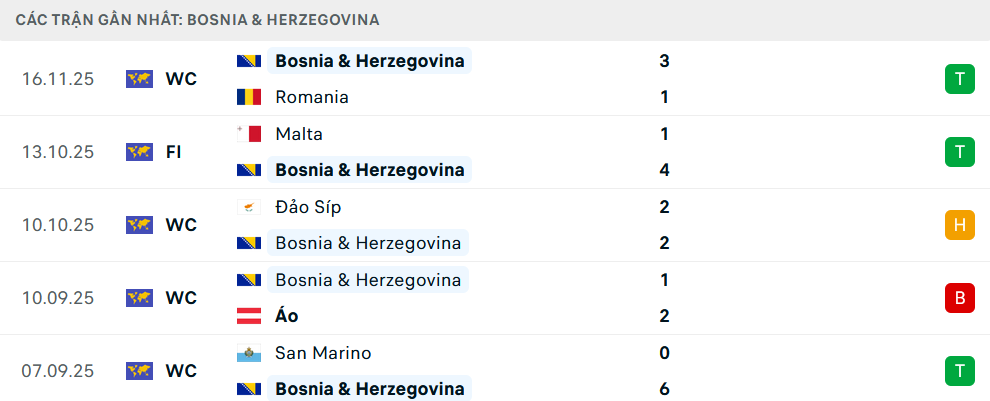This screenshot has width=990, height=401.
Task: Click the Austria flag beside Áo
Action: click(249, 316)
